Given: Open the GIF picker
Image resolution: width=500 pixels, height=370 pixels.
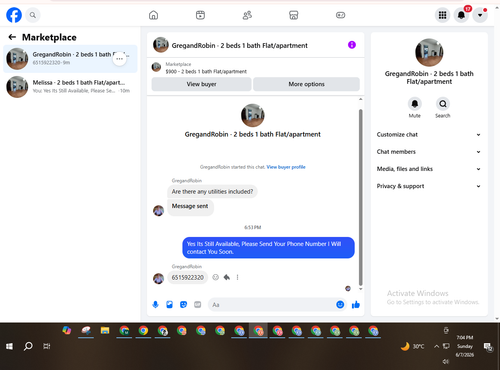Looking at the screenshot, I should coord(198,305).
